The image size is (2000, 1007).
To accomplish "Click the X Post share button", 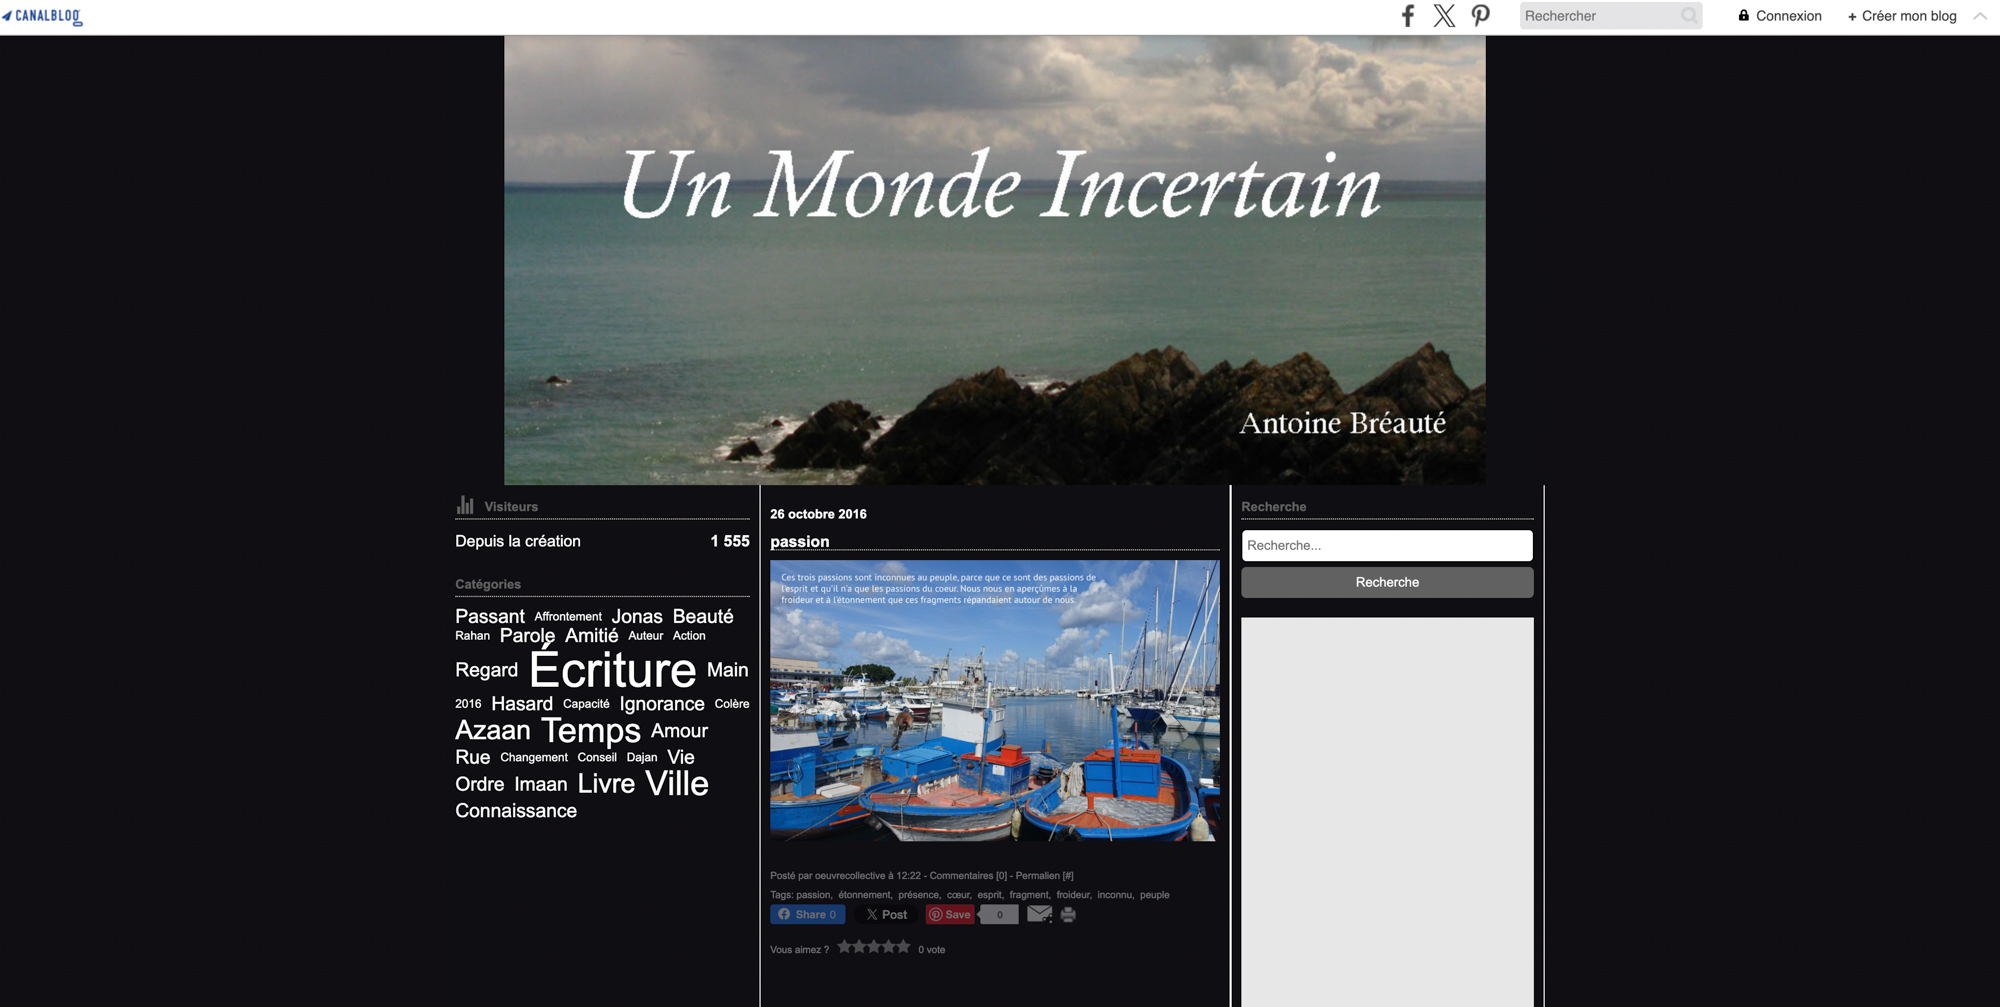I will pos(886,915).
